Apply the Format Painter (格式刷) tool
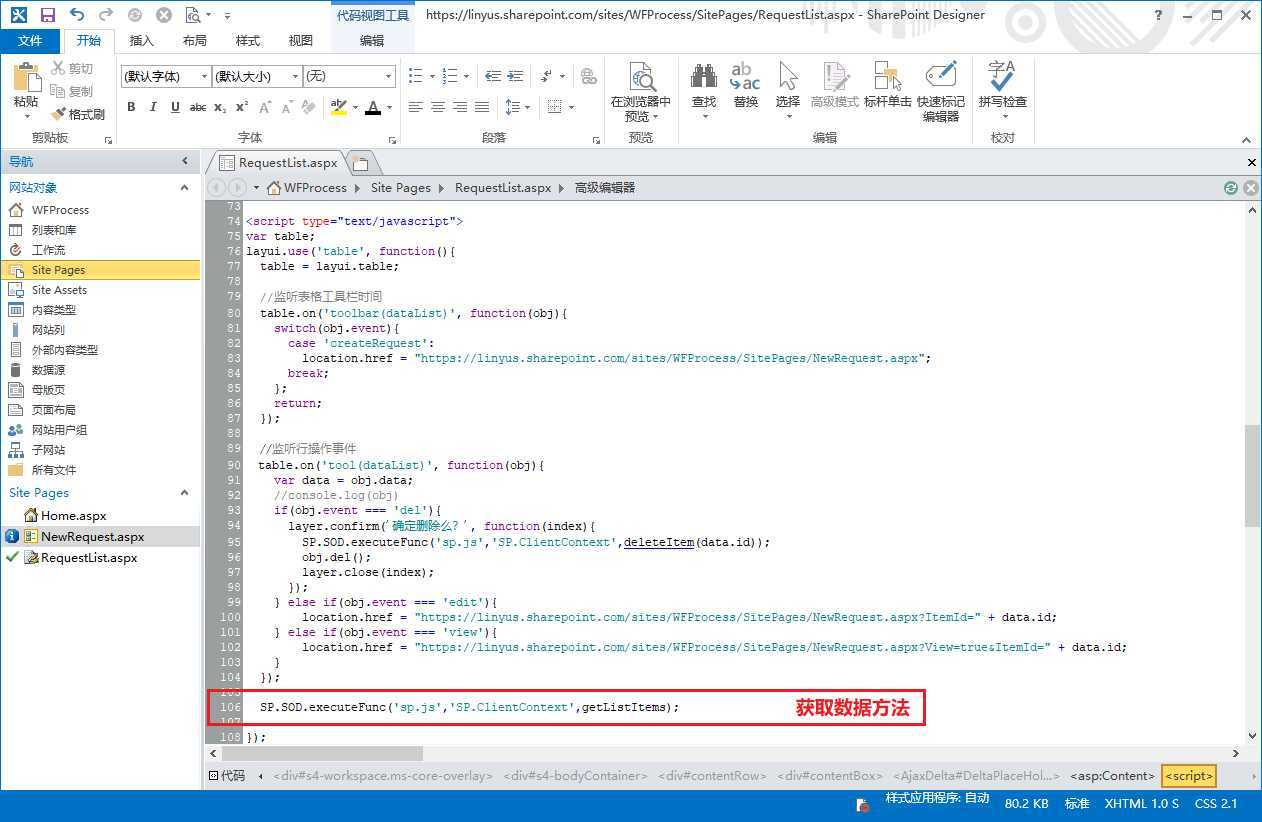Viewport: 1262px width, 822px height. tap(77, 114)
